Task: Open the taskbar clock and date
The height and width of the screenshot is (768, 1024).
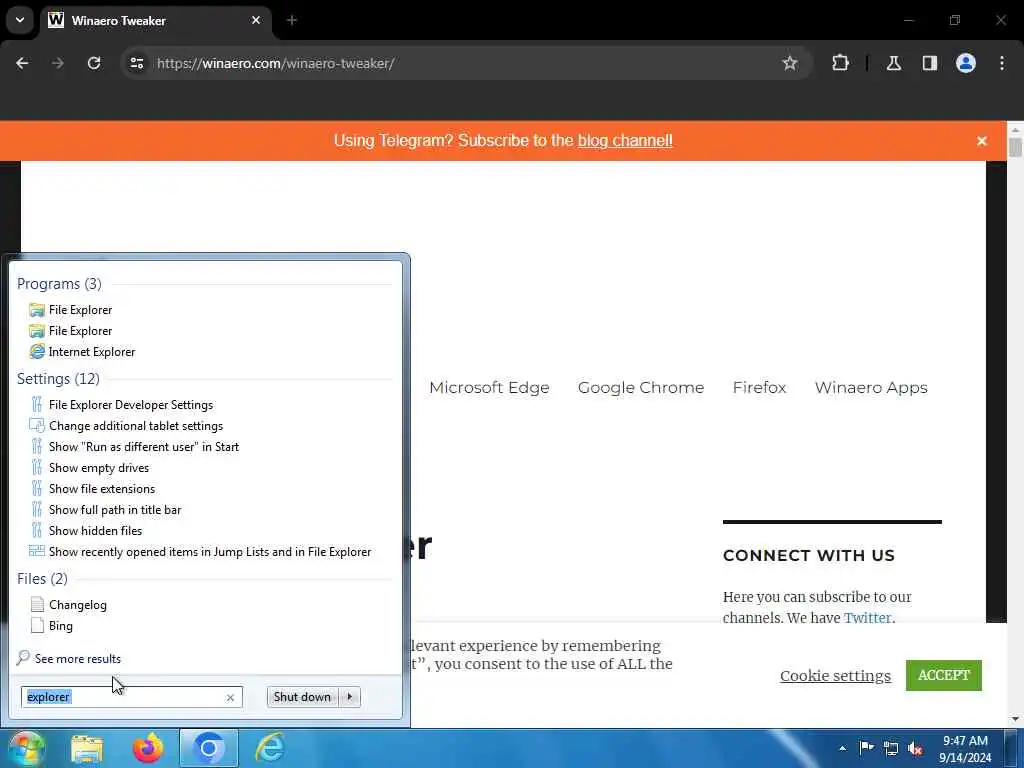Action: pos(965,749)
